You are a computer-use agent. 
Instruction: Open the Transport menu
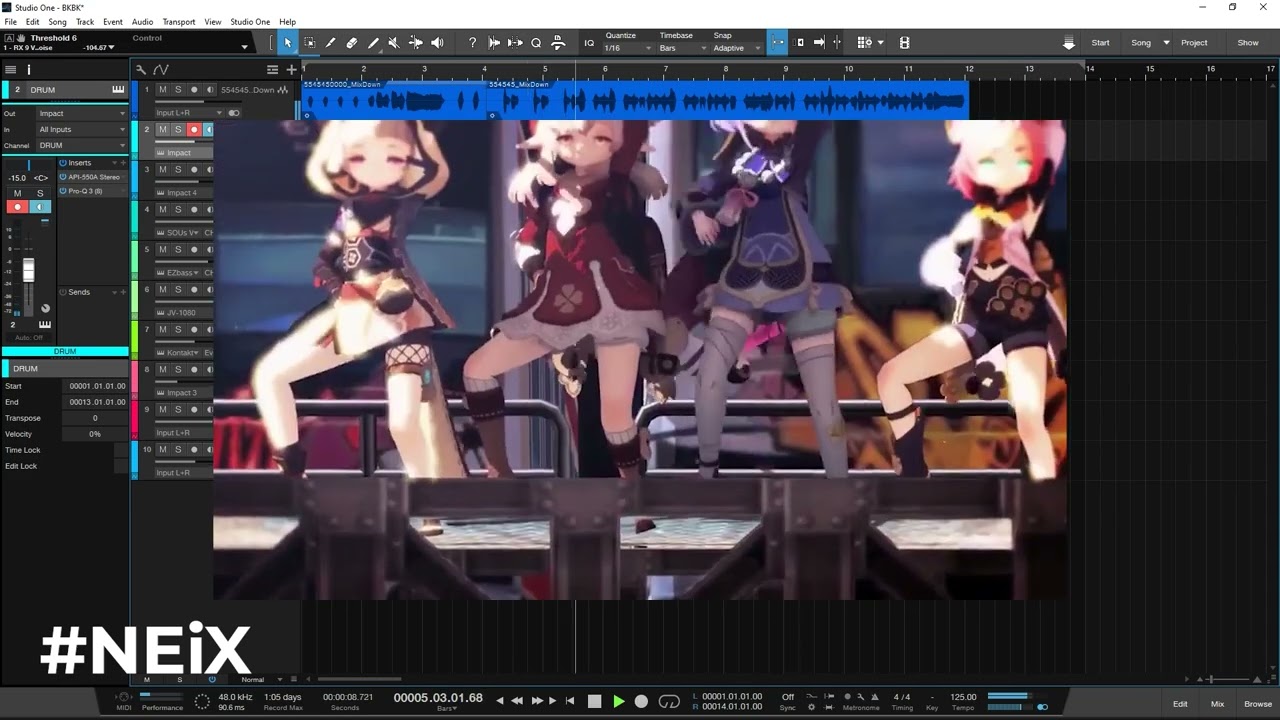click(x=179, y=21)
